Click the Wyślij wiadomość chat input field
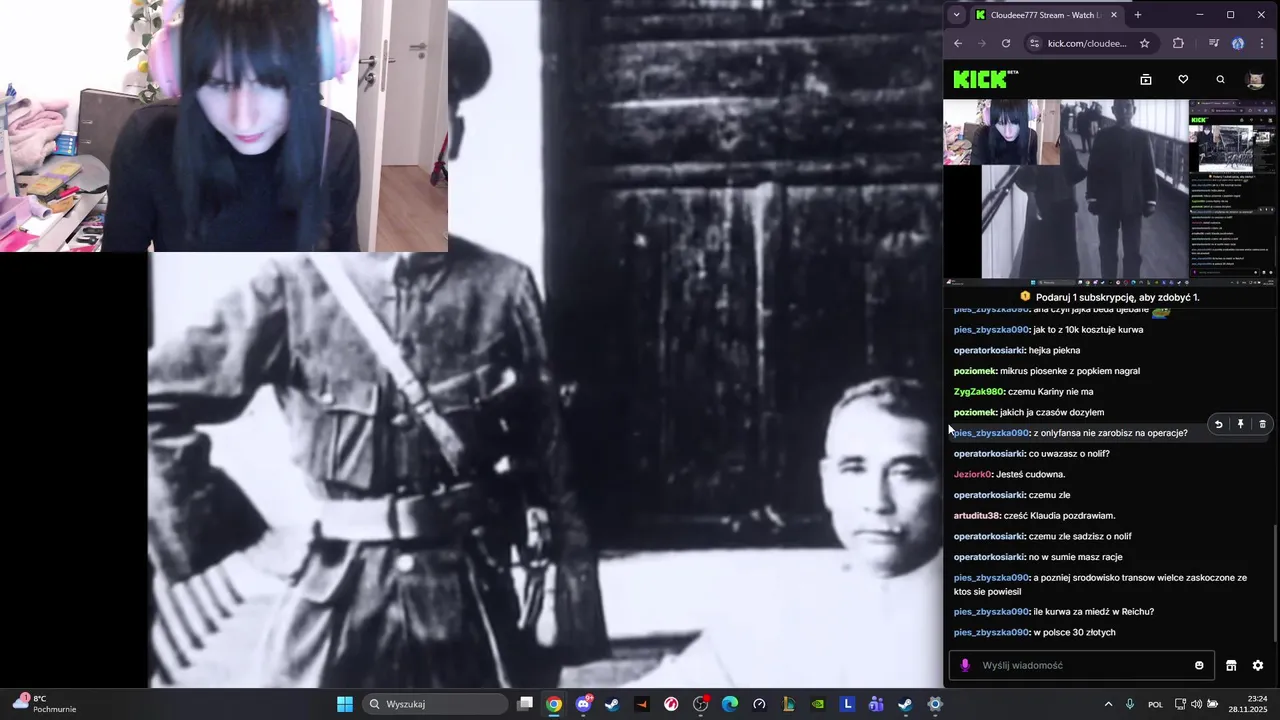This screenshot has height=720, width=1280. [x=1082, y=665]
